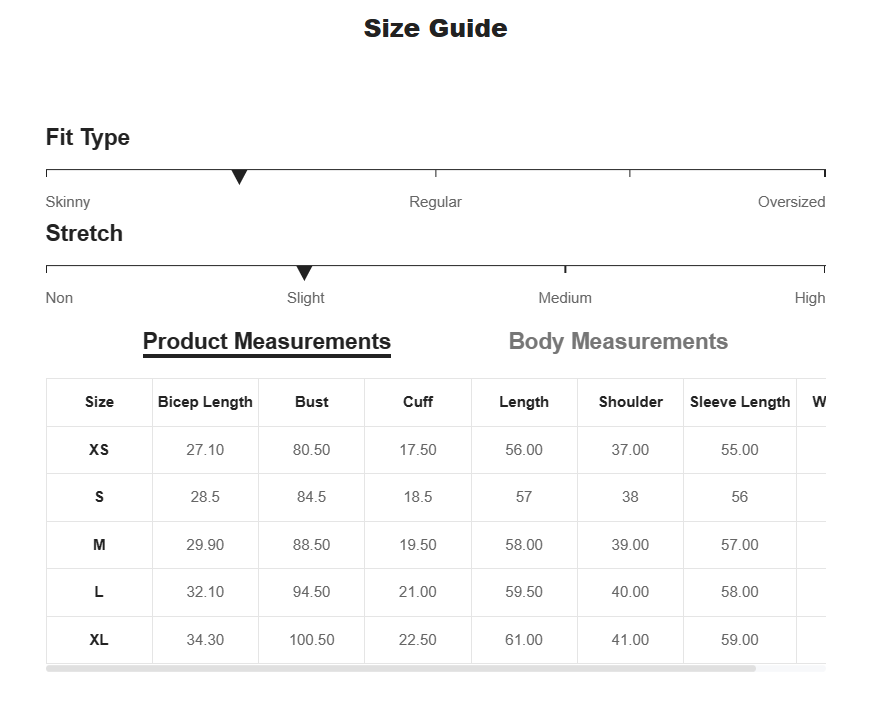Select the XS size row label
The image size is (871, 711).
tap(99, 449)
